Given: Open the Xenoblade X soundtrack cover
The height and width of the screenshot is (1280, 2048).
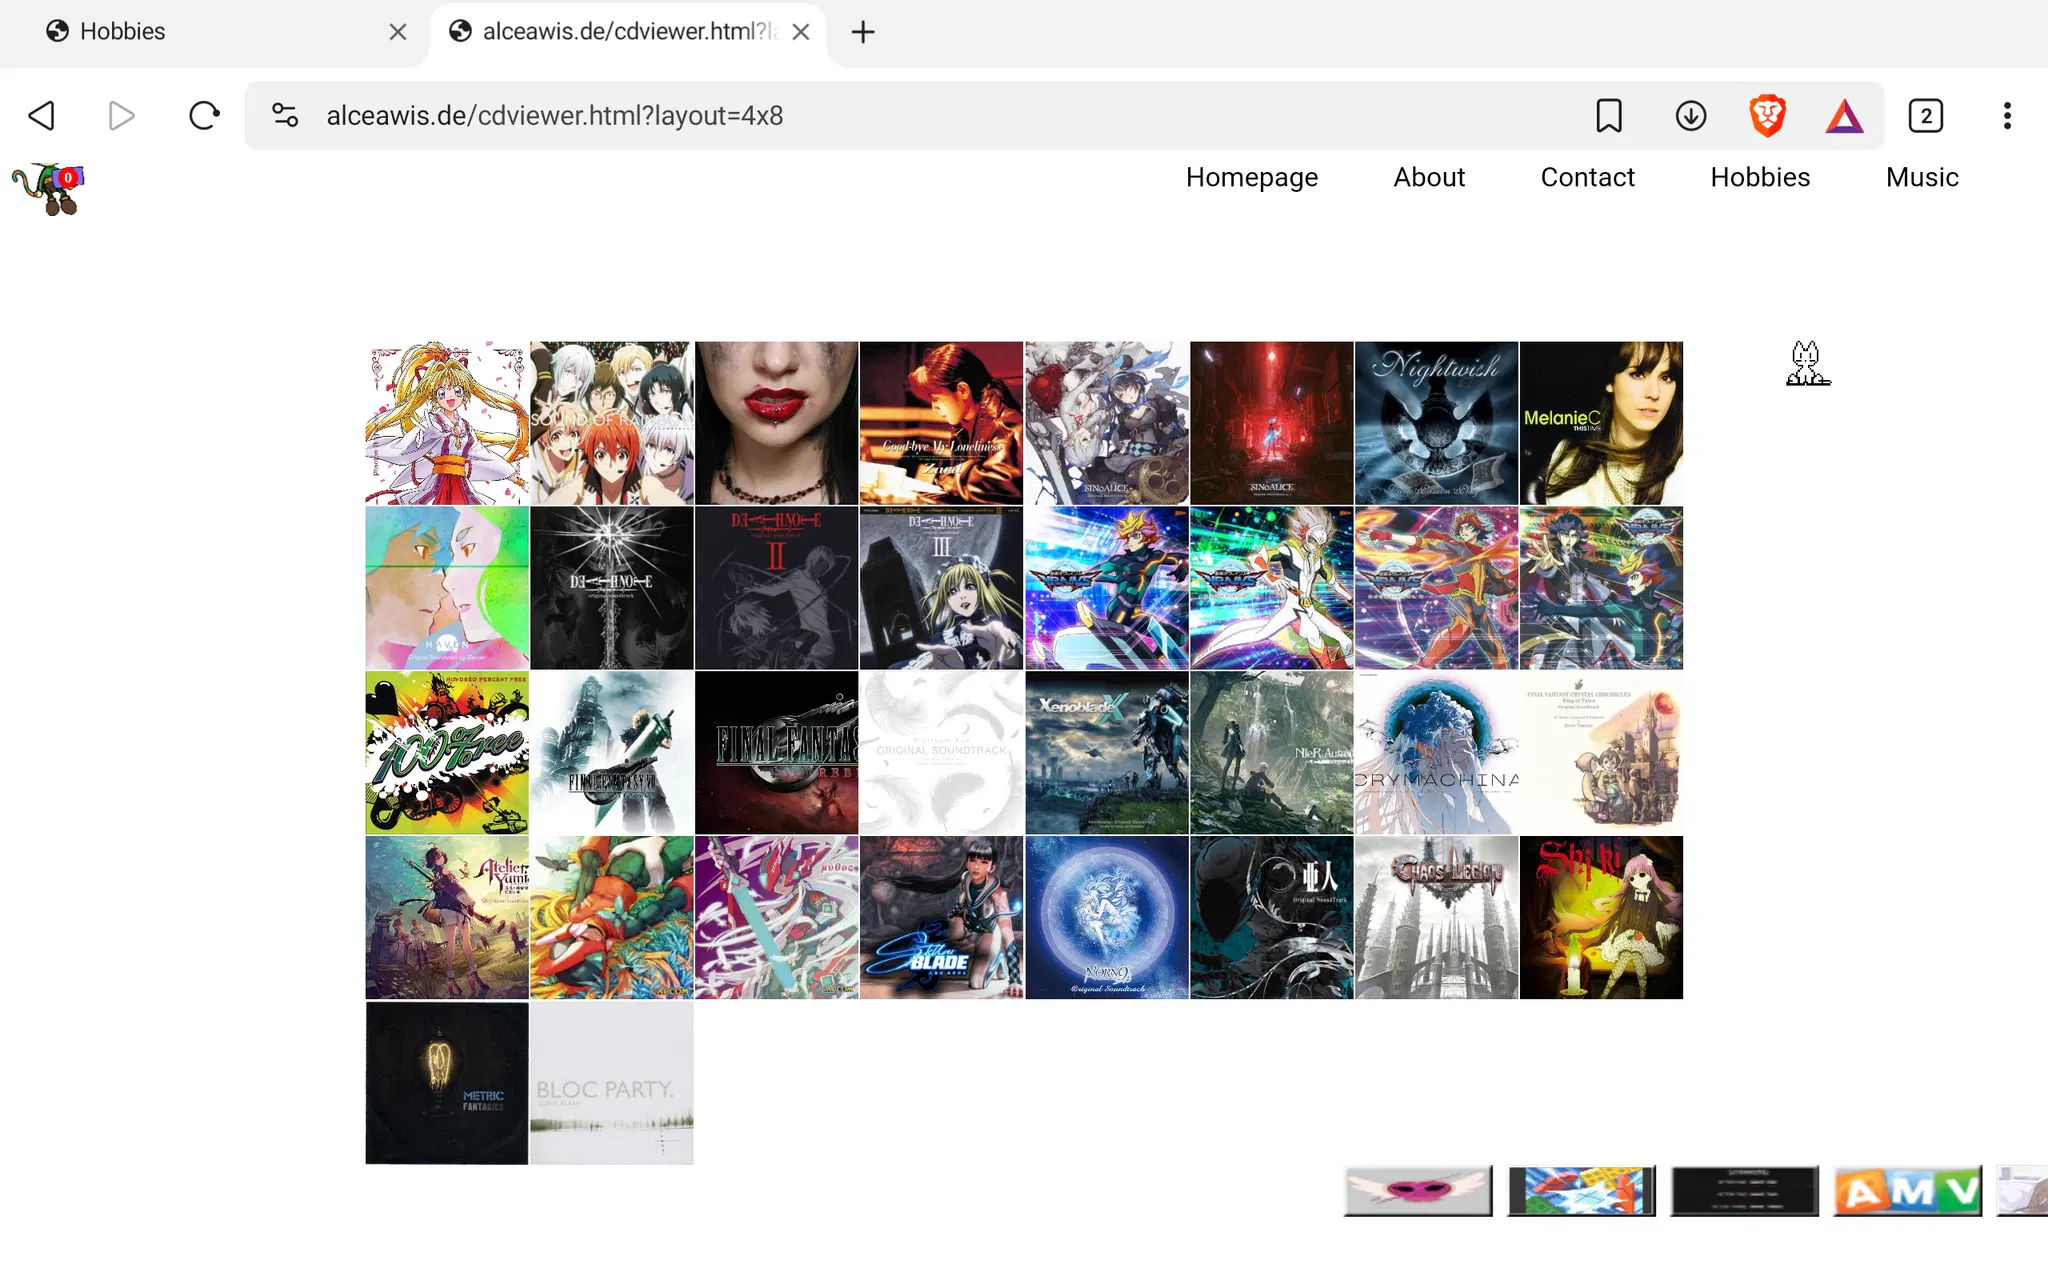Looking at the screenshot, I should (x=1106, y=753).
